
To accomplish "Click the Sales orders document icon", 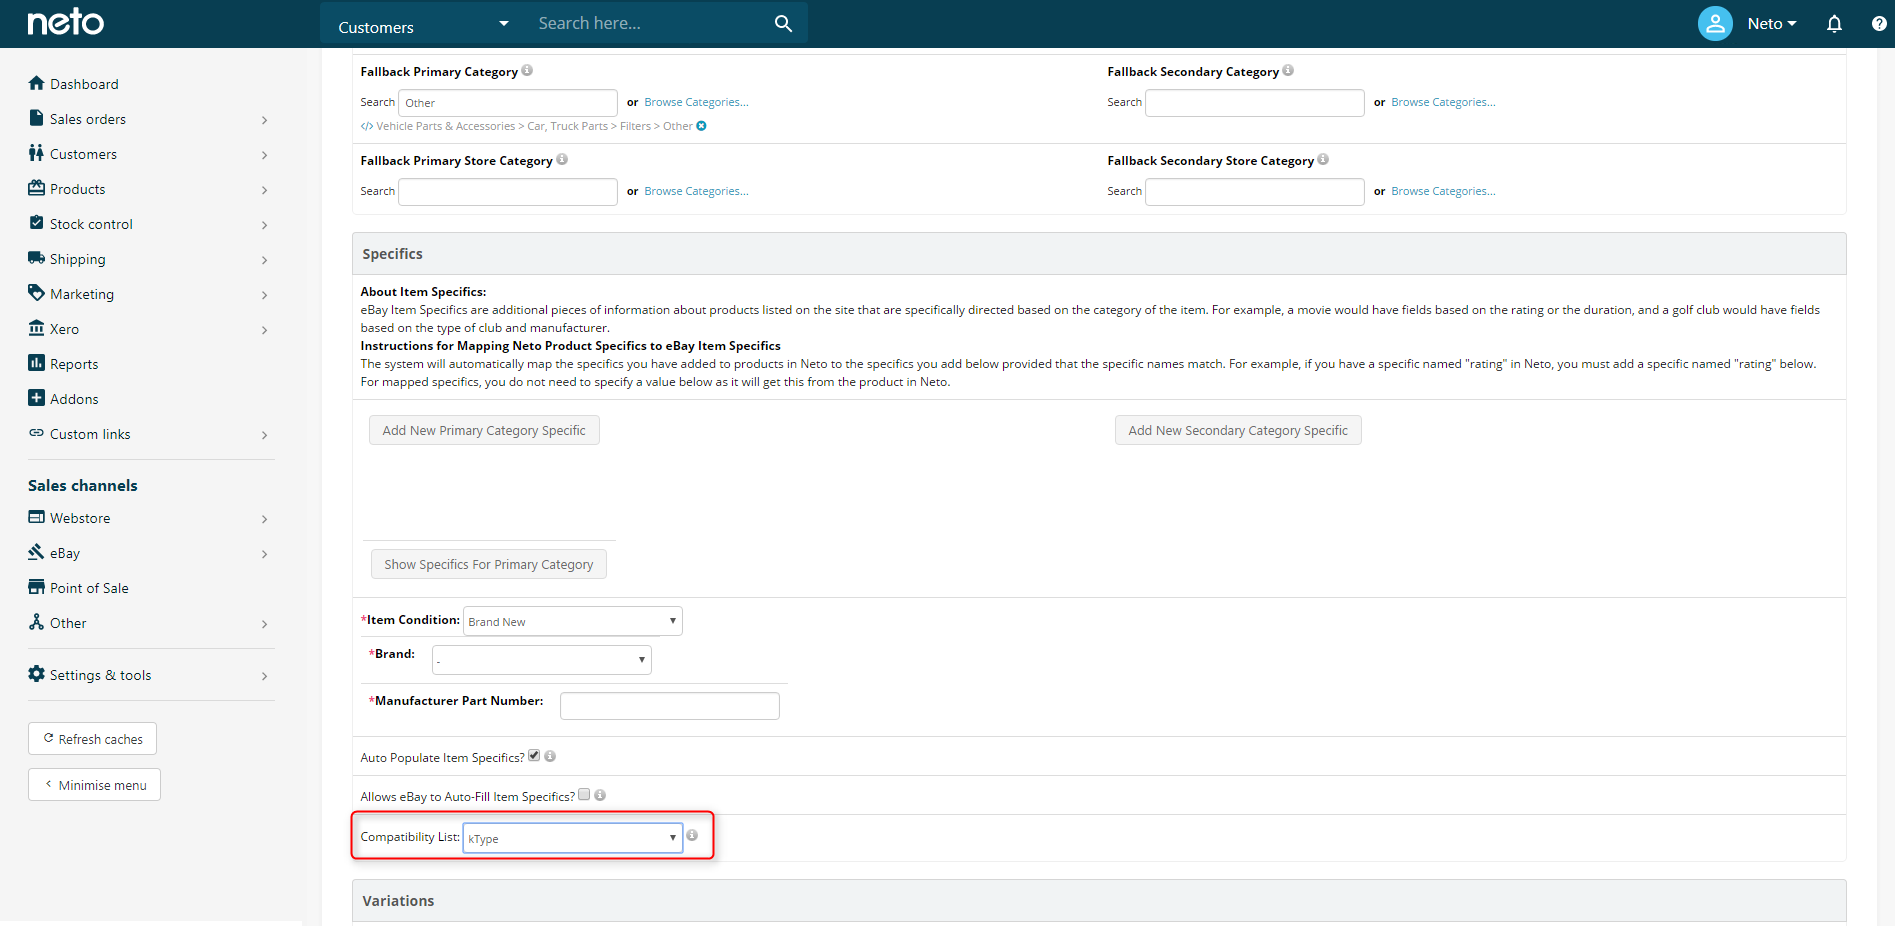I will (x=37, y=118).
